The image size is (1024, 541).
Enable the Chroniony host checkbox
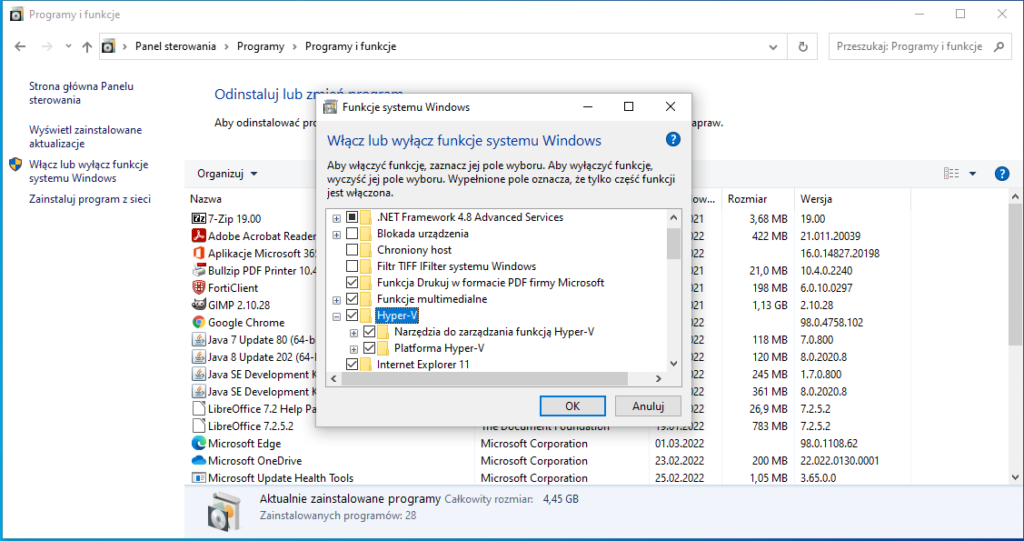[352, 250]
